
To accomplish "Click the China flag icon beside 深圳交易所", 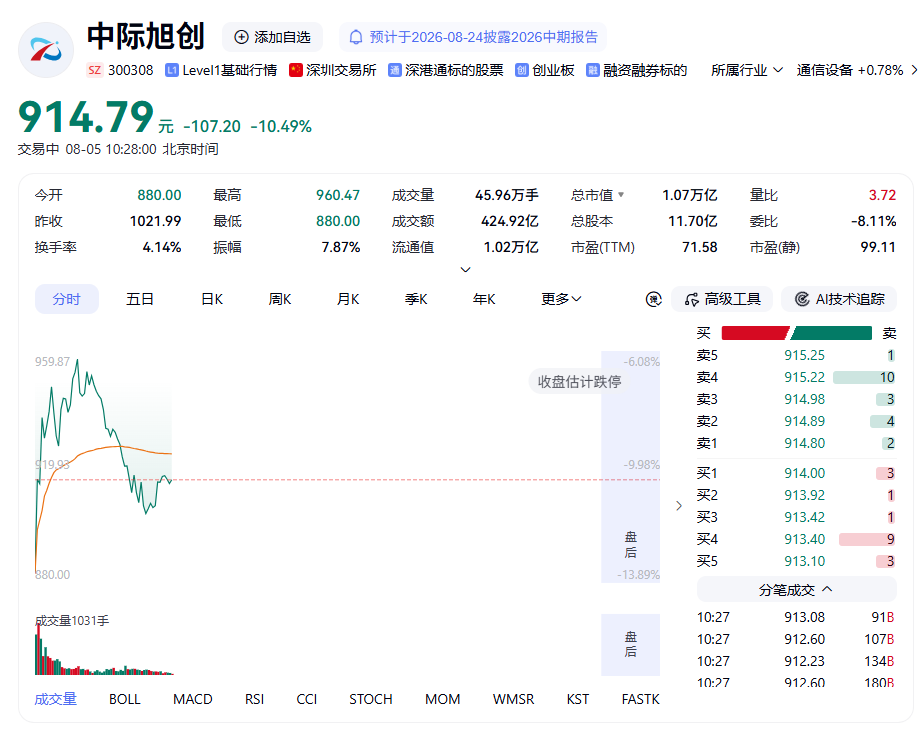I will (x=295, y=70).
